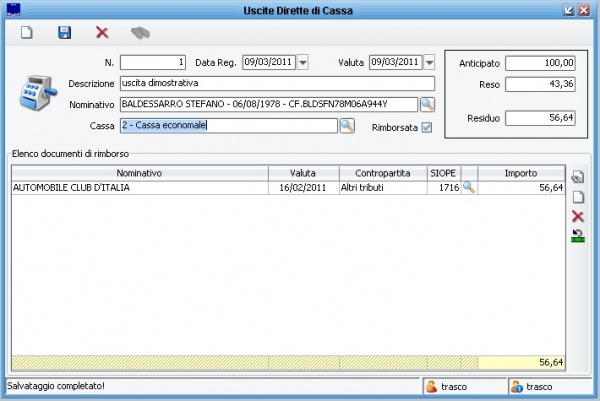The width and height of the screenshot is (600, 401).
Task: Remove the reimbursement document with side red X
Action: point(577,216)
